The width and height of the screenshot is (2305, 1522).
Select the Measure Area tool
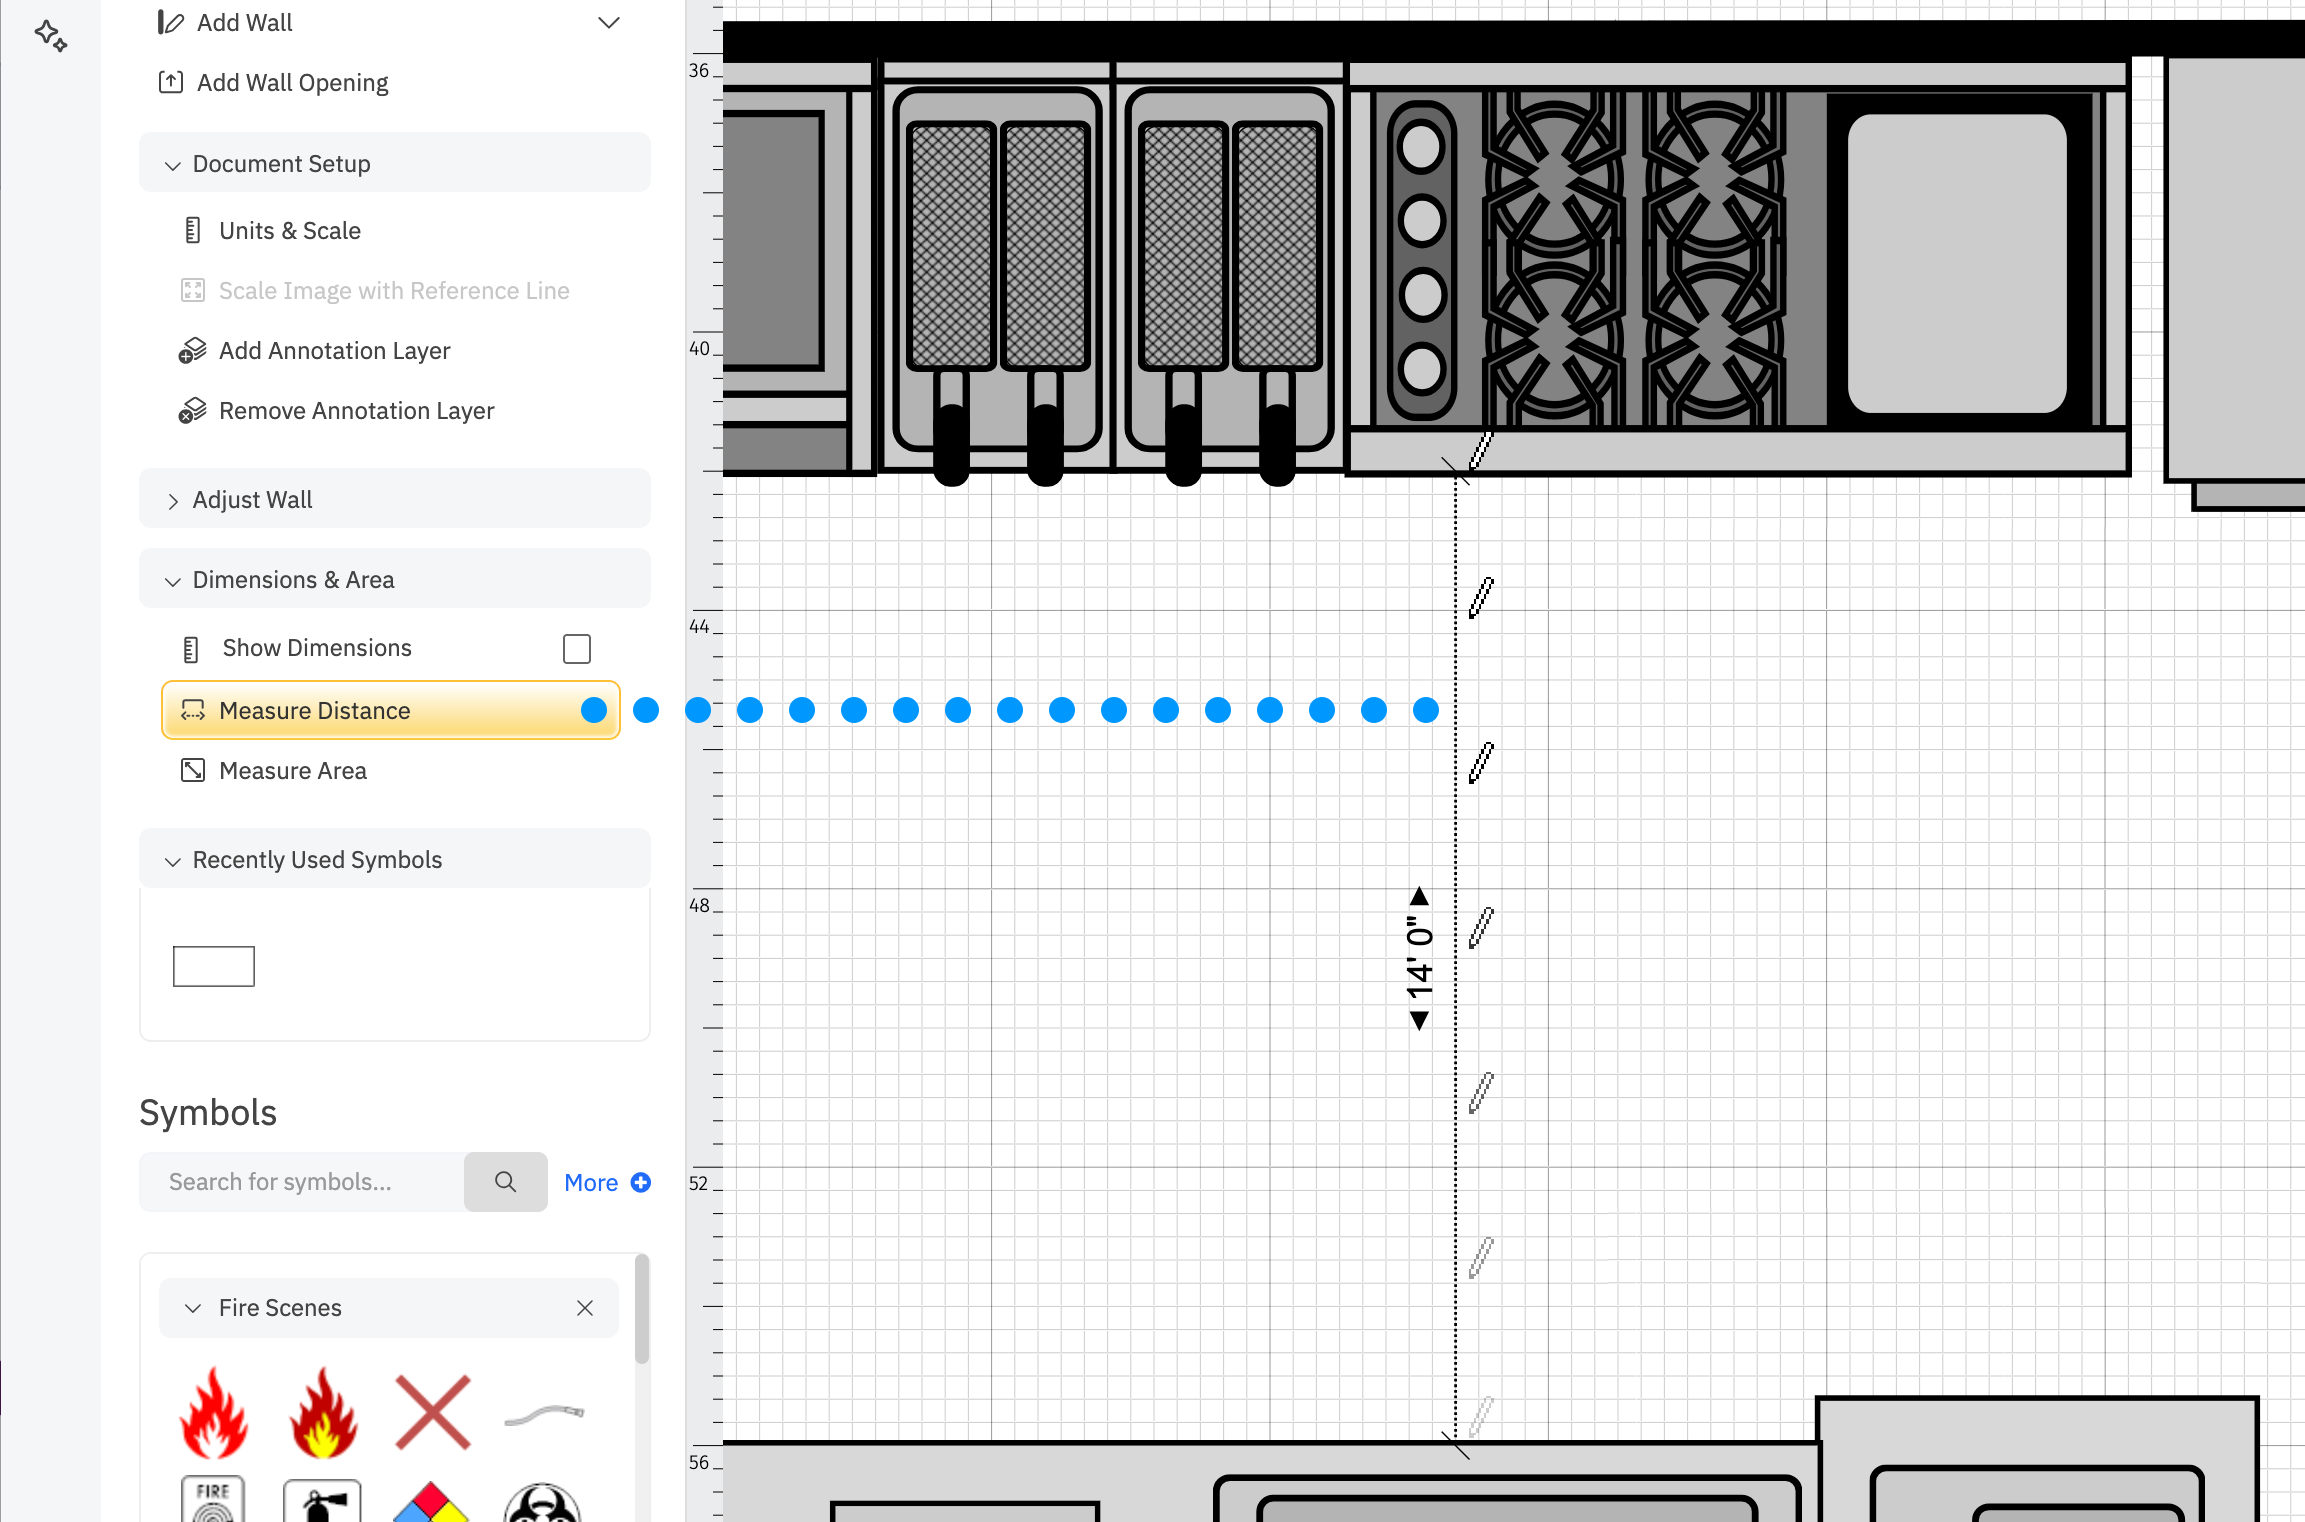(292, 771)
